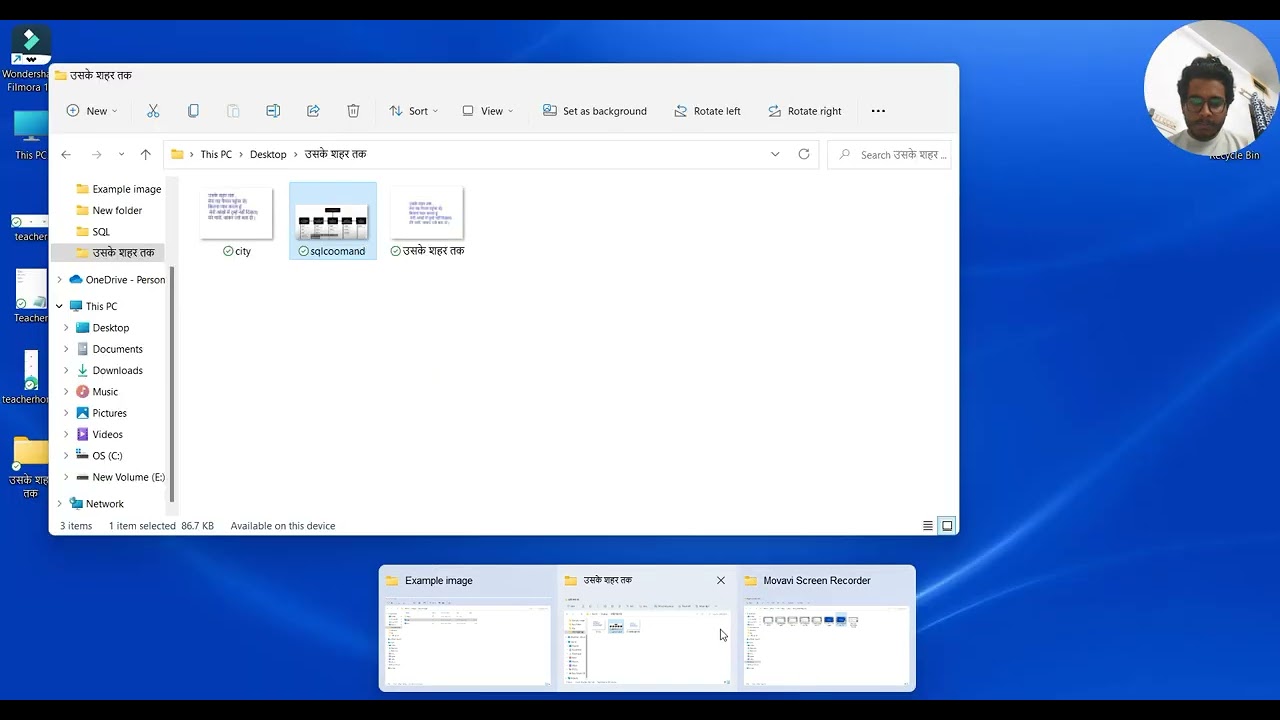Expand the OS (C:) drive node
This screenshot has width=1280, height=720.
pyautogui.click(x=66, y=456)
